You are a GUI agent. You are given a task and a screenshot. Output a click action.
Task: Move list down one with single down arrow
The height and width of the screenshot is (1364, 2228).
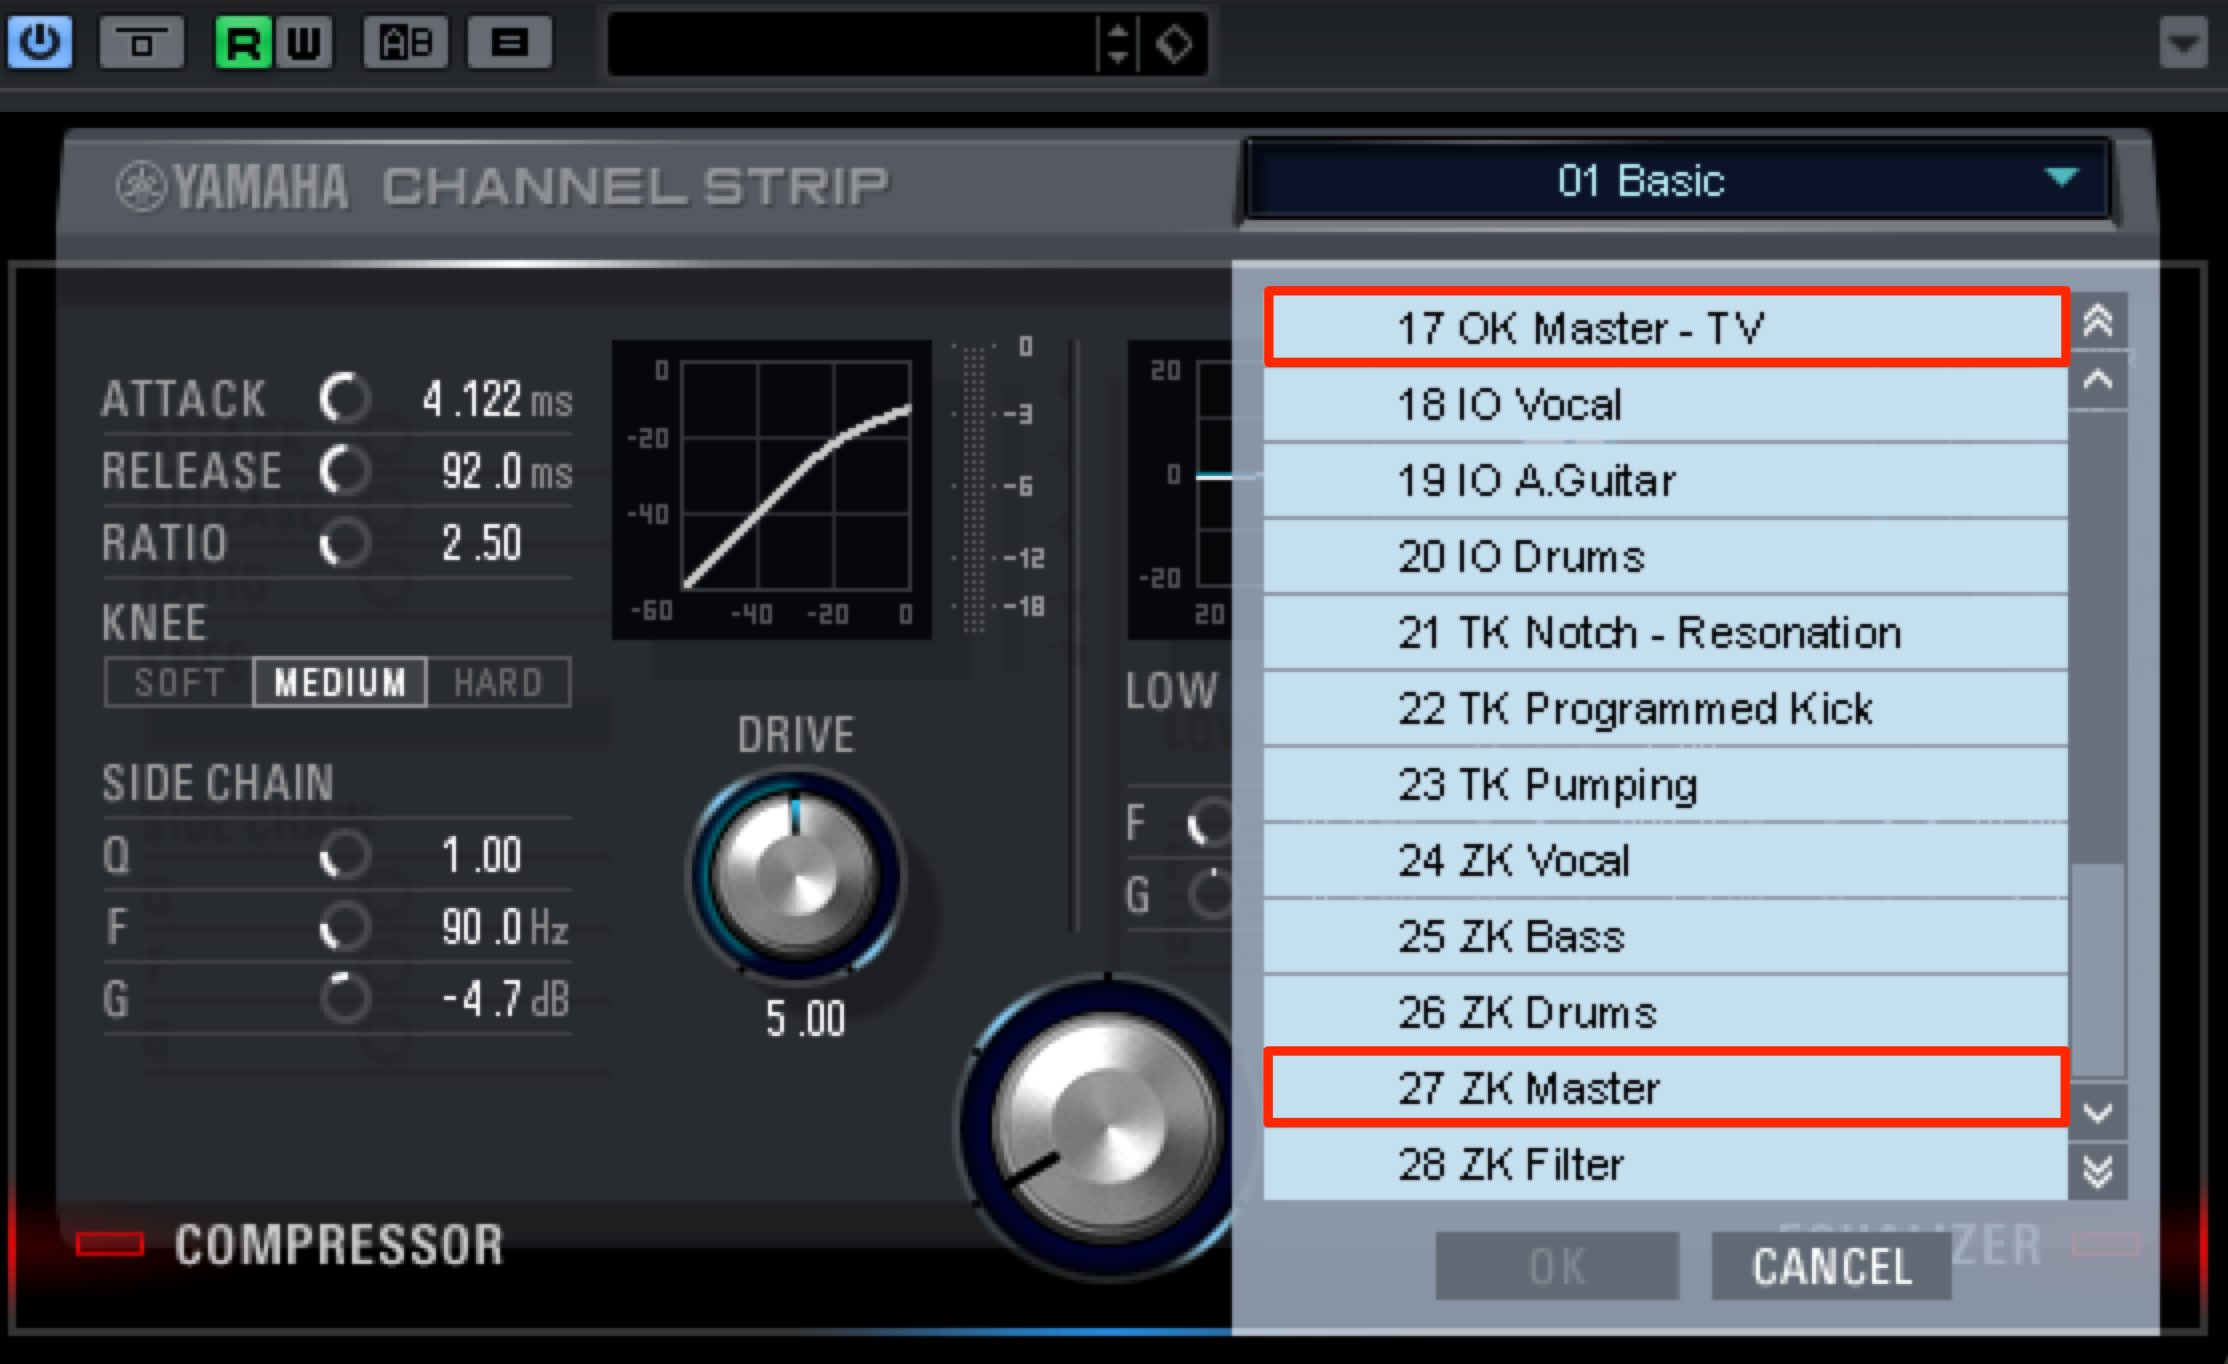(x=2098, y=1112)
